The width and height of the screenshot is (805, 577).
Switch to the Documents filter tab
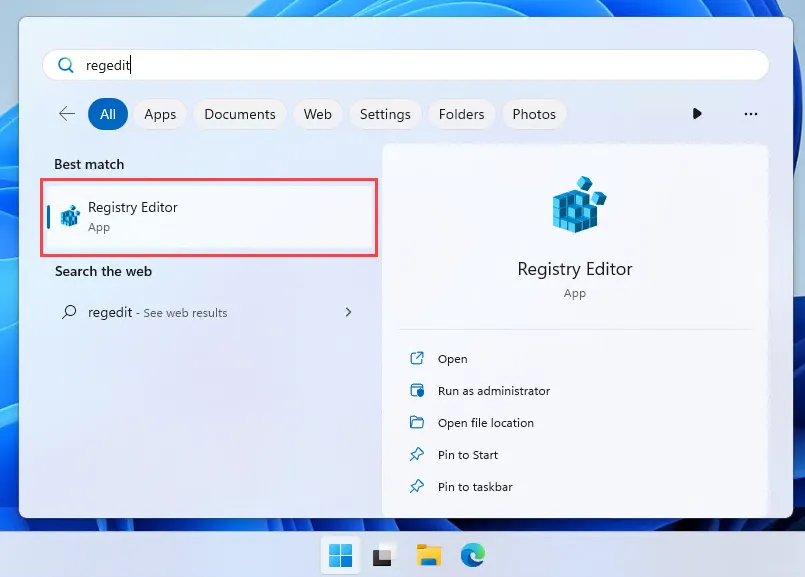point(240,114)
